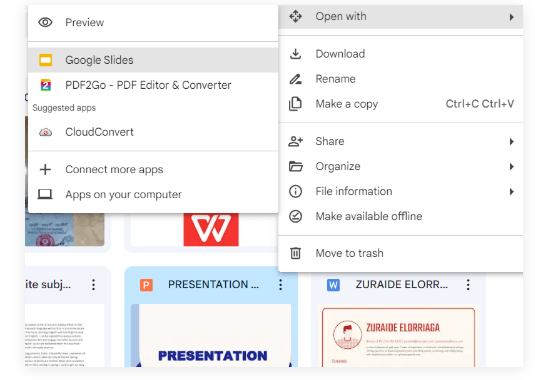Expand the Organize submenu arrow

[x=511, y=166]
